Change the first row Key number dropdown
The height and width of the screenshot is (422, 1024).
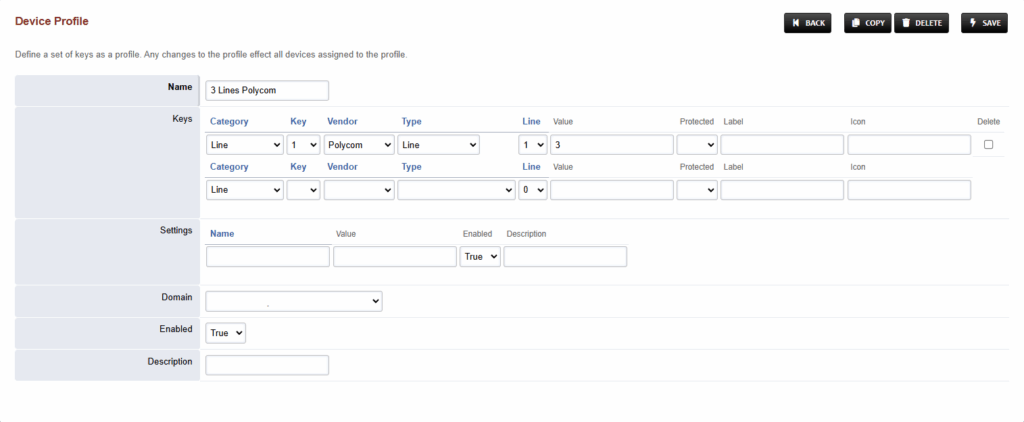(304, 145)
